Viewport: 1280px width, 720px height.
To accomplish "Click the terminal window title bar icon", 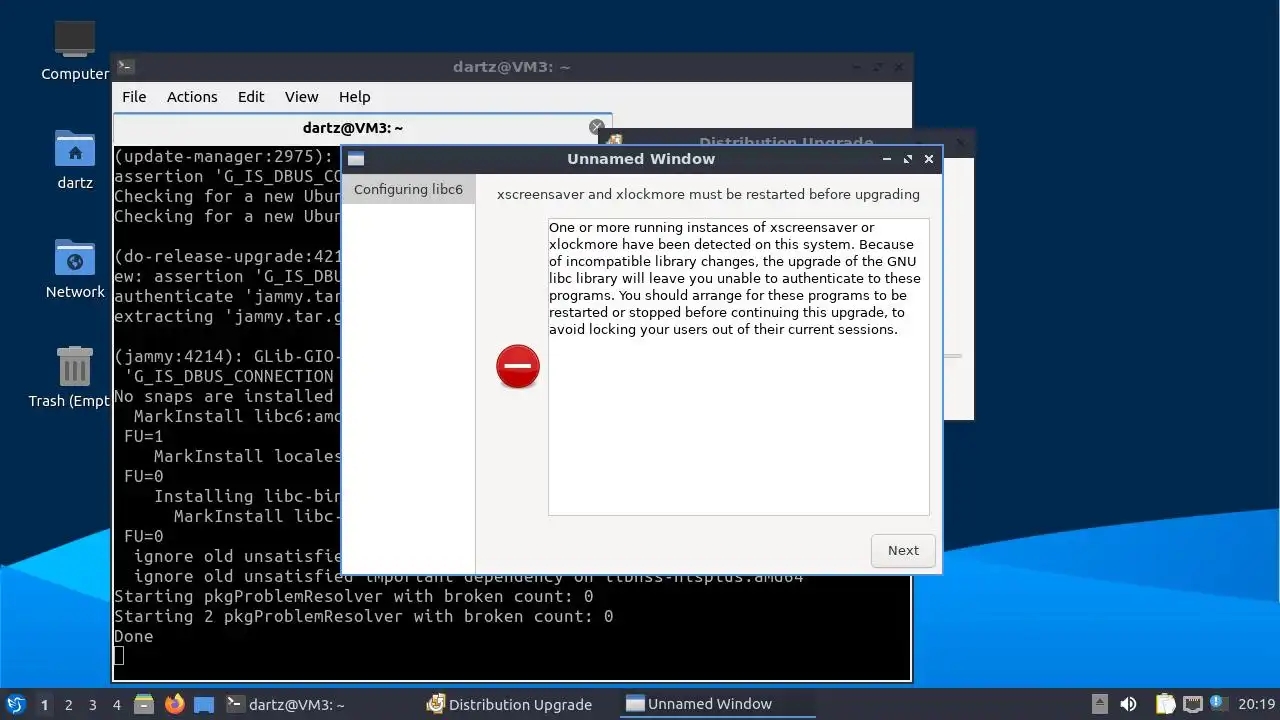I will coord(125,67).
